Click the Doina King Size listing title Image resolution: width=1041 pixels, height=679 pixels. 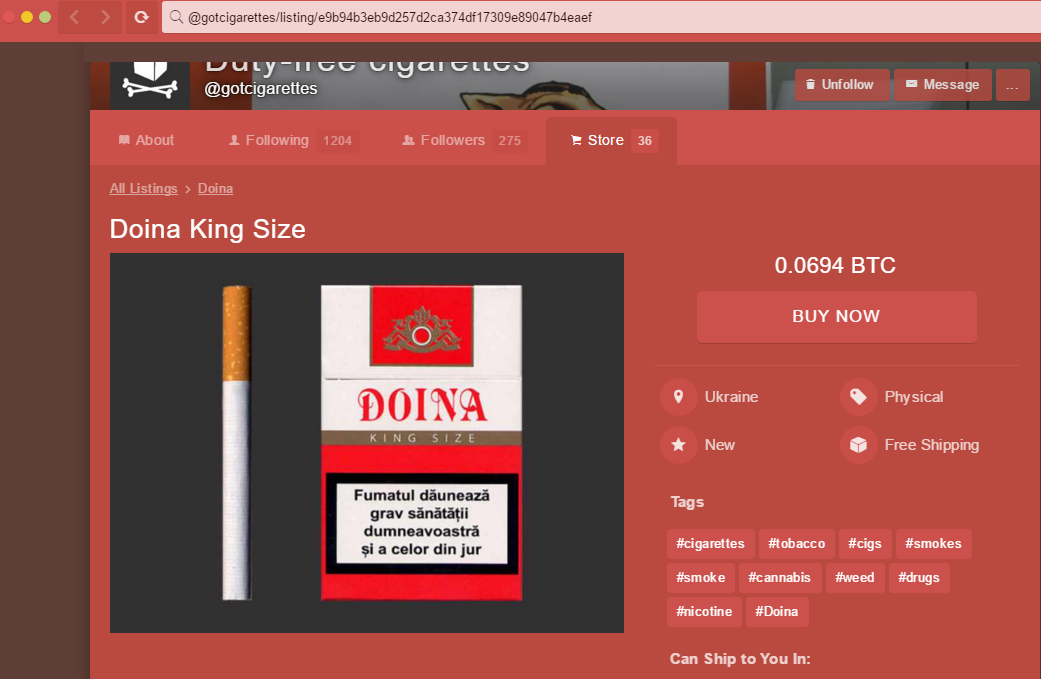[208, 229]
